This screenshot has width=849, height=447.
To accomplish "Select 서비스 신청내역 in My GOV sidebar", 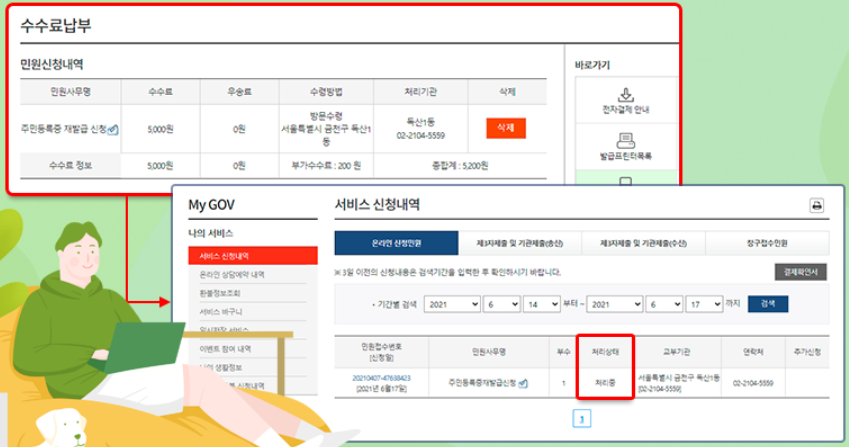I will (253, 256).
